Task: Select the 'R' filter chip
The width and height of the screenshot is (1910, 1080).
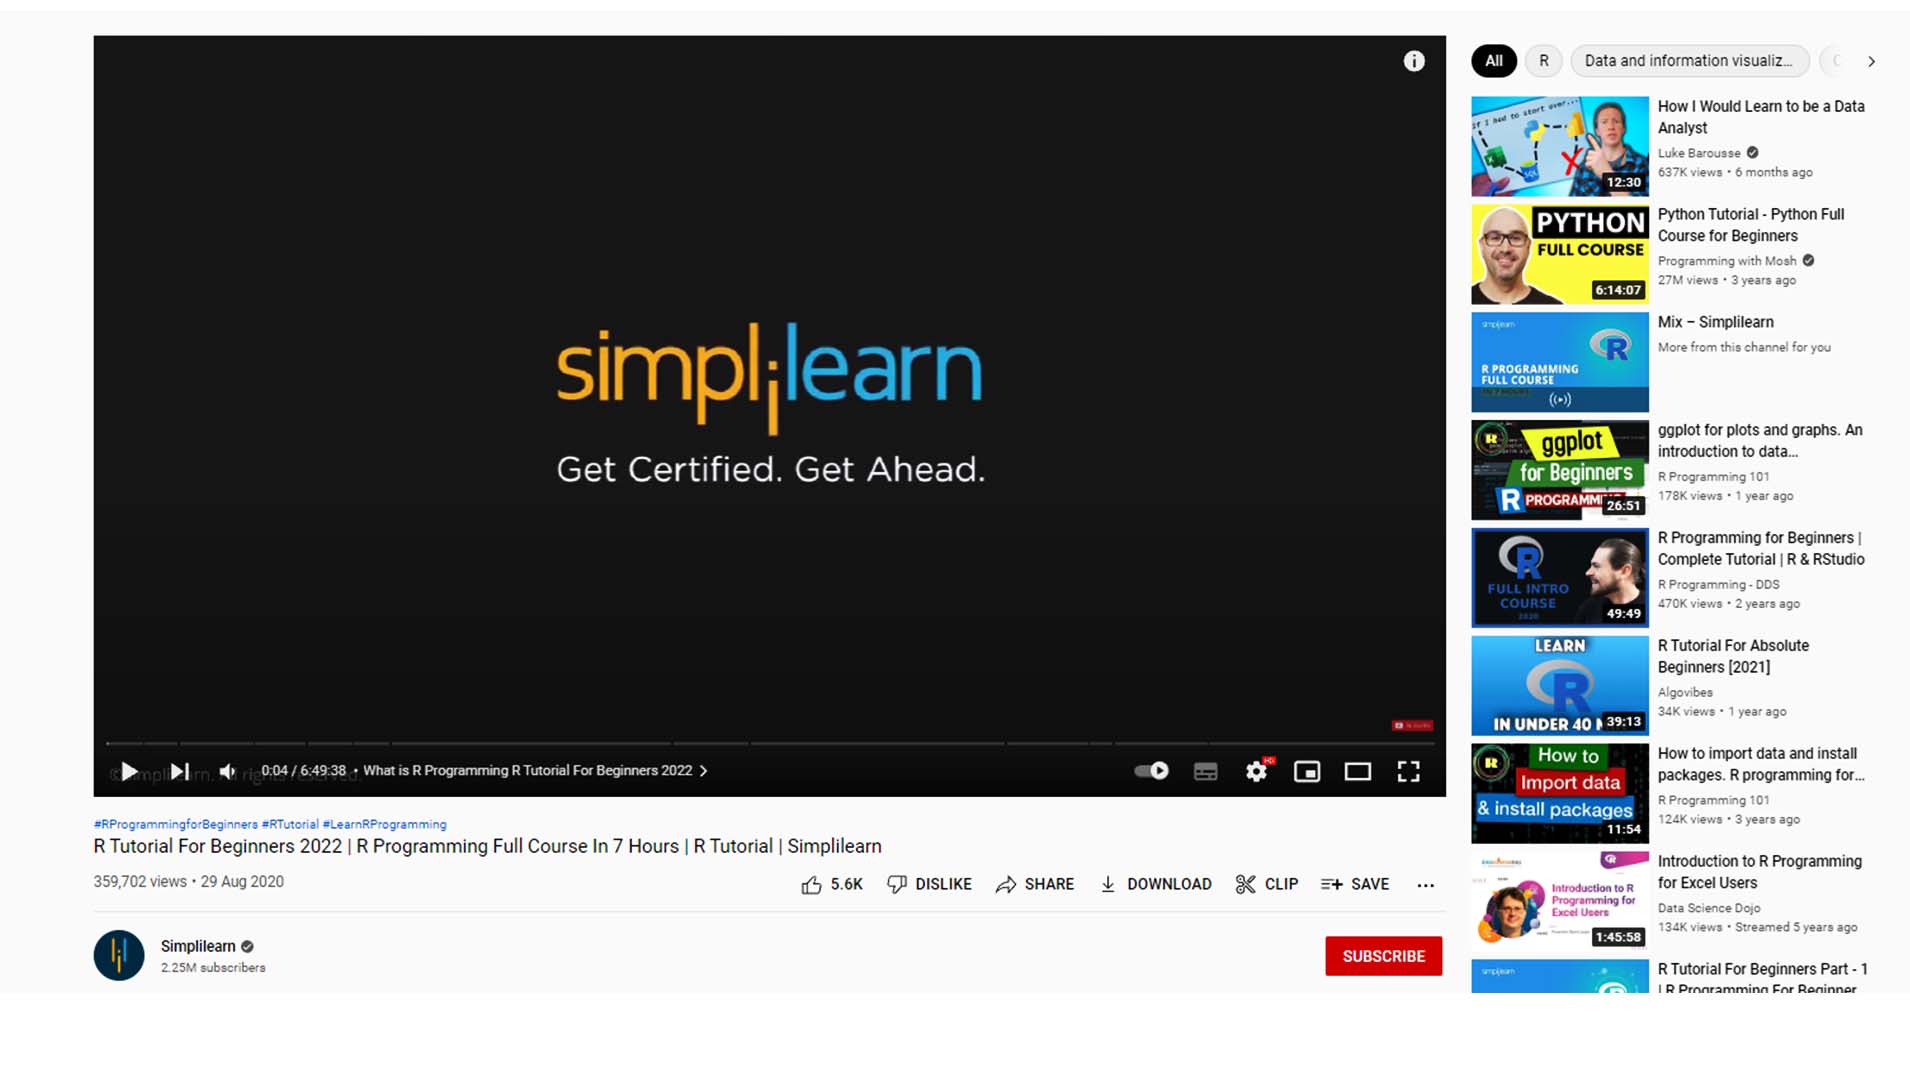Action: 1543,61
